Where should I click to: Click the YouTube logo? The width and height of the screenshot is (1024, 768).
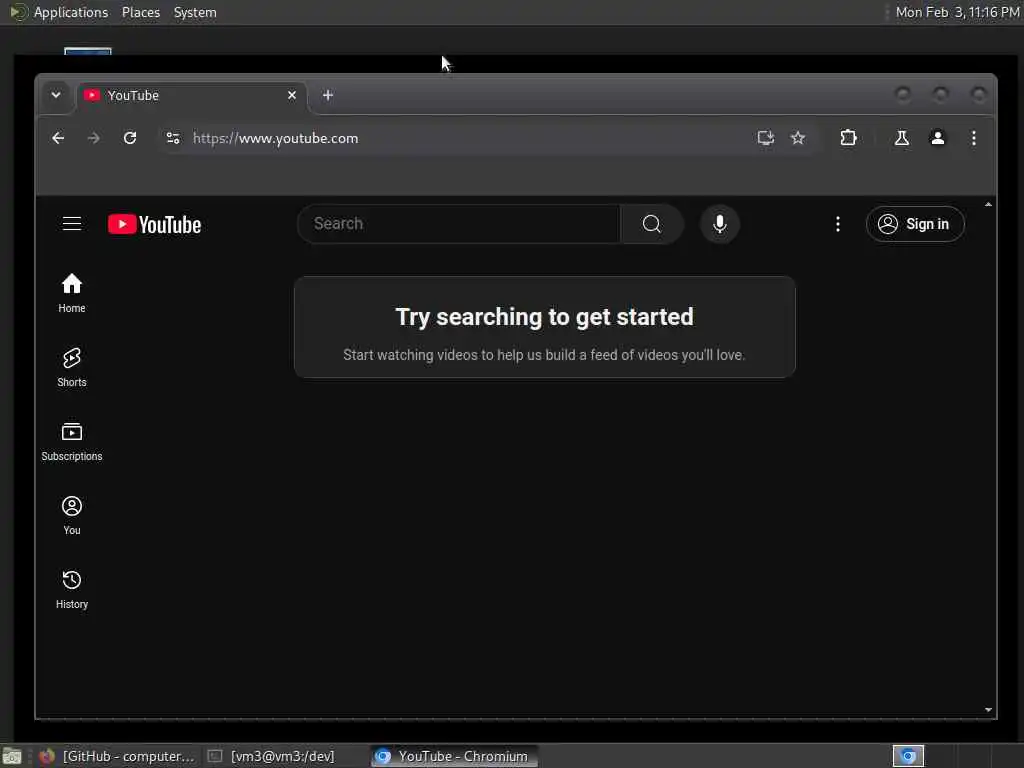tap(154, 224)
